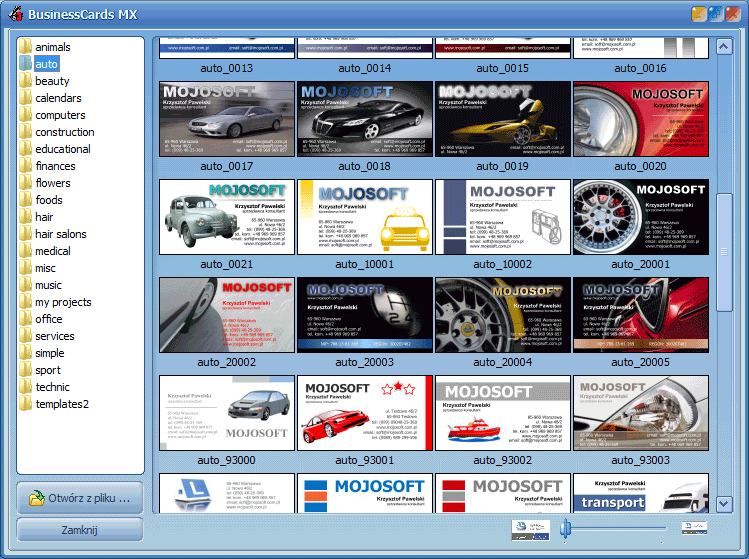Viewport: 749px width, 559px height.
Task: Select the computers category
Action: (60, 115)
